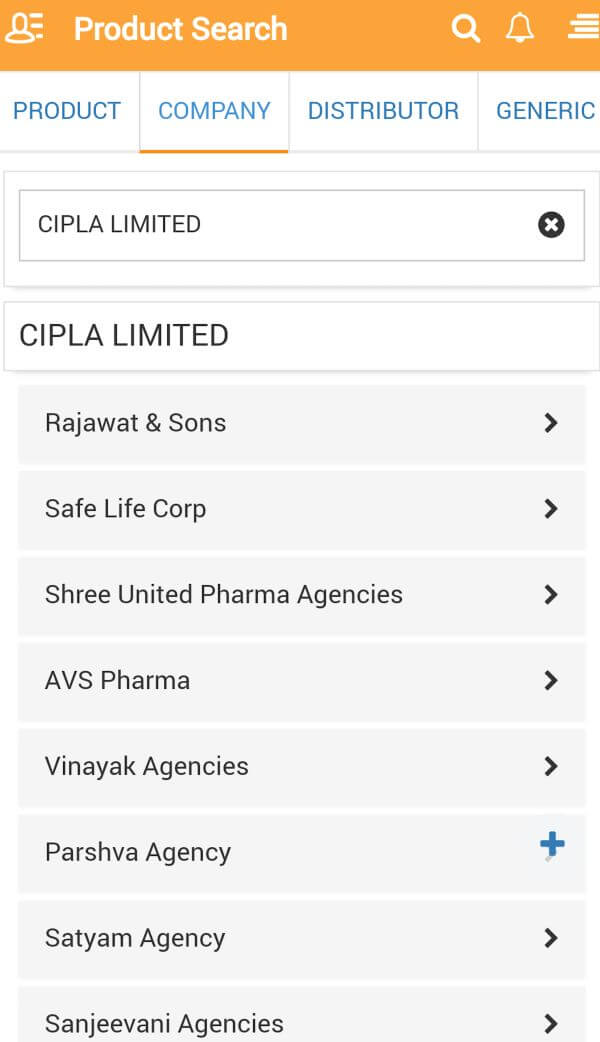Open the user profile menu icon
Screen dimensions: 600x1042
[x=24, y=28]
